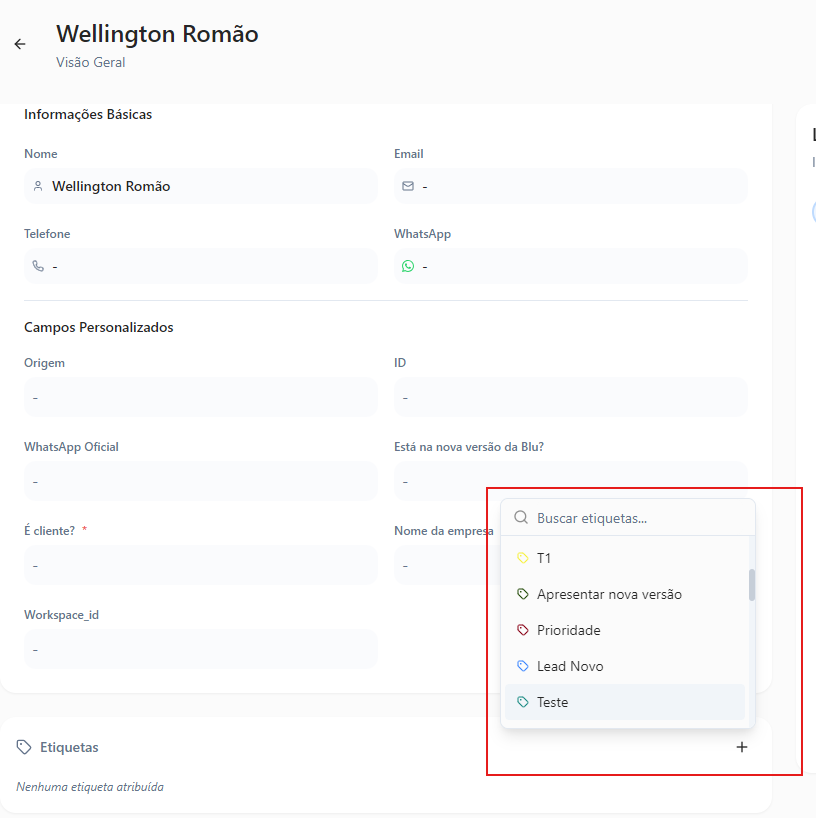Click the plus icon to add etiqueta
Viewport: 816px width, 818px height.
point(742,747)
